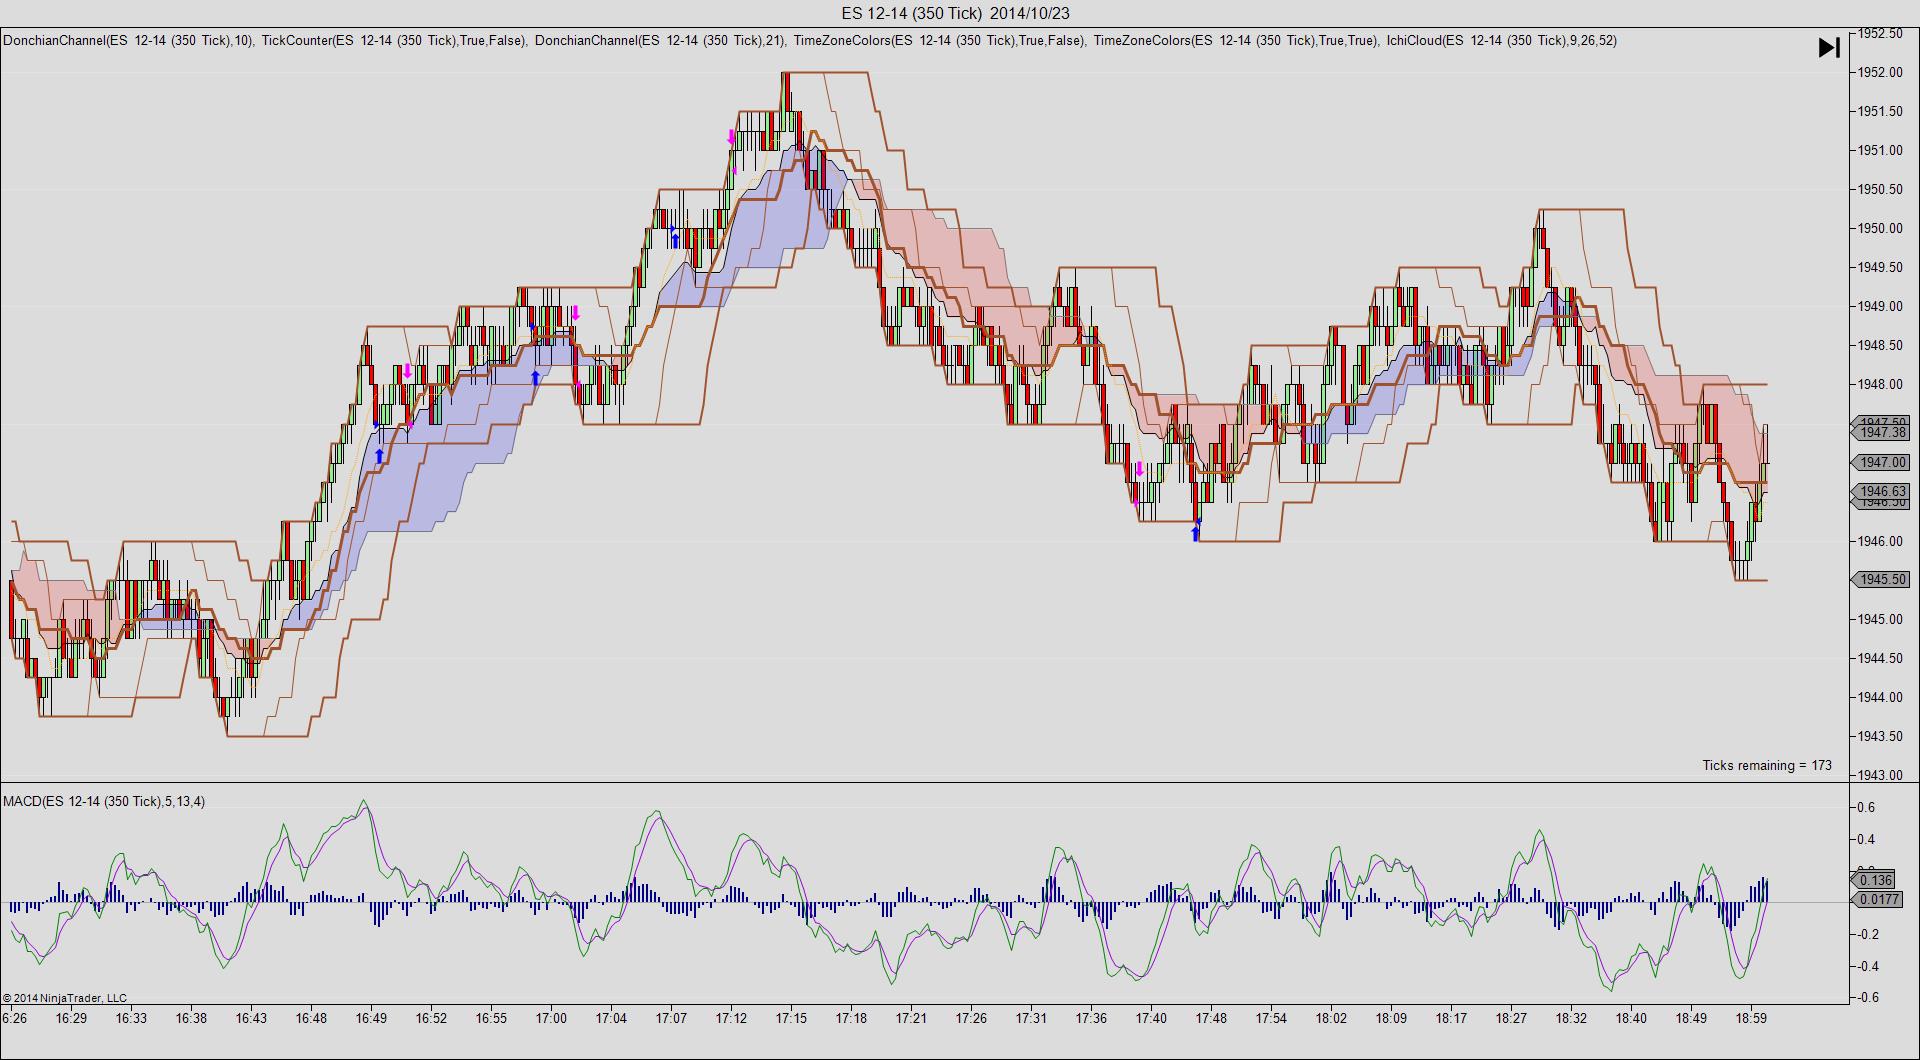The image size is (1920, 1060).
Task: Click the 1951.00 price axis label
Action: [1880, 150]
